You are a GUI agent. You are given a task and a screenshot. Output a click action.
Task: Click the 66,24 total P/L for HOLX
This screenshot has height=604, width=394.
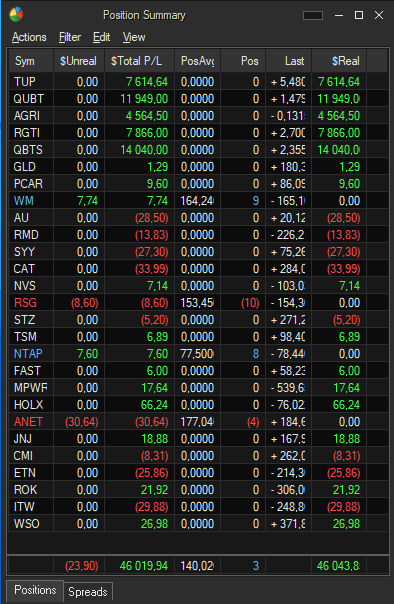[x=154, y=404]
